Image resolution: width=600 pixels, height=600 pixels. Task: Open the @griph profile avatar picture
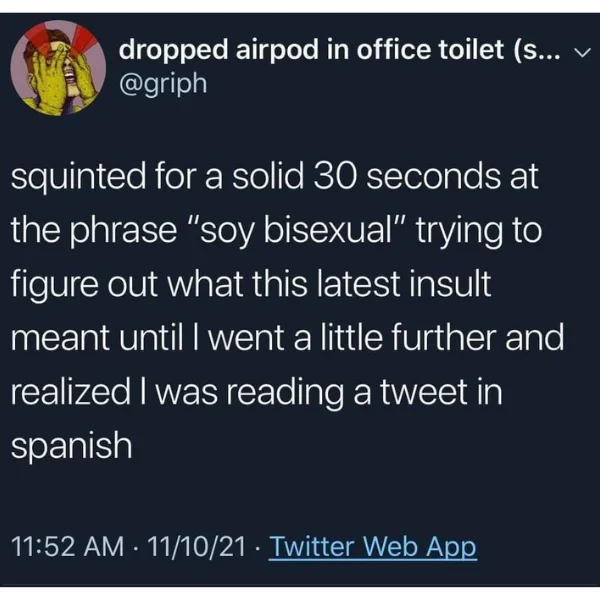[x=58, y=68]
